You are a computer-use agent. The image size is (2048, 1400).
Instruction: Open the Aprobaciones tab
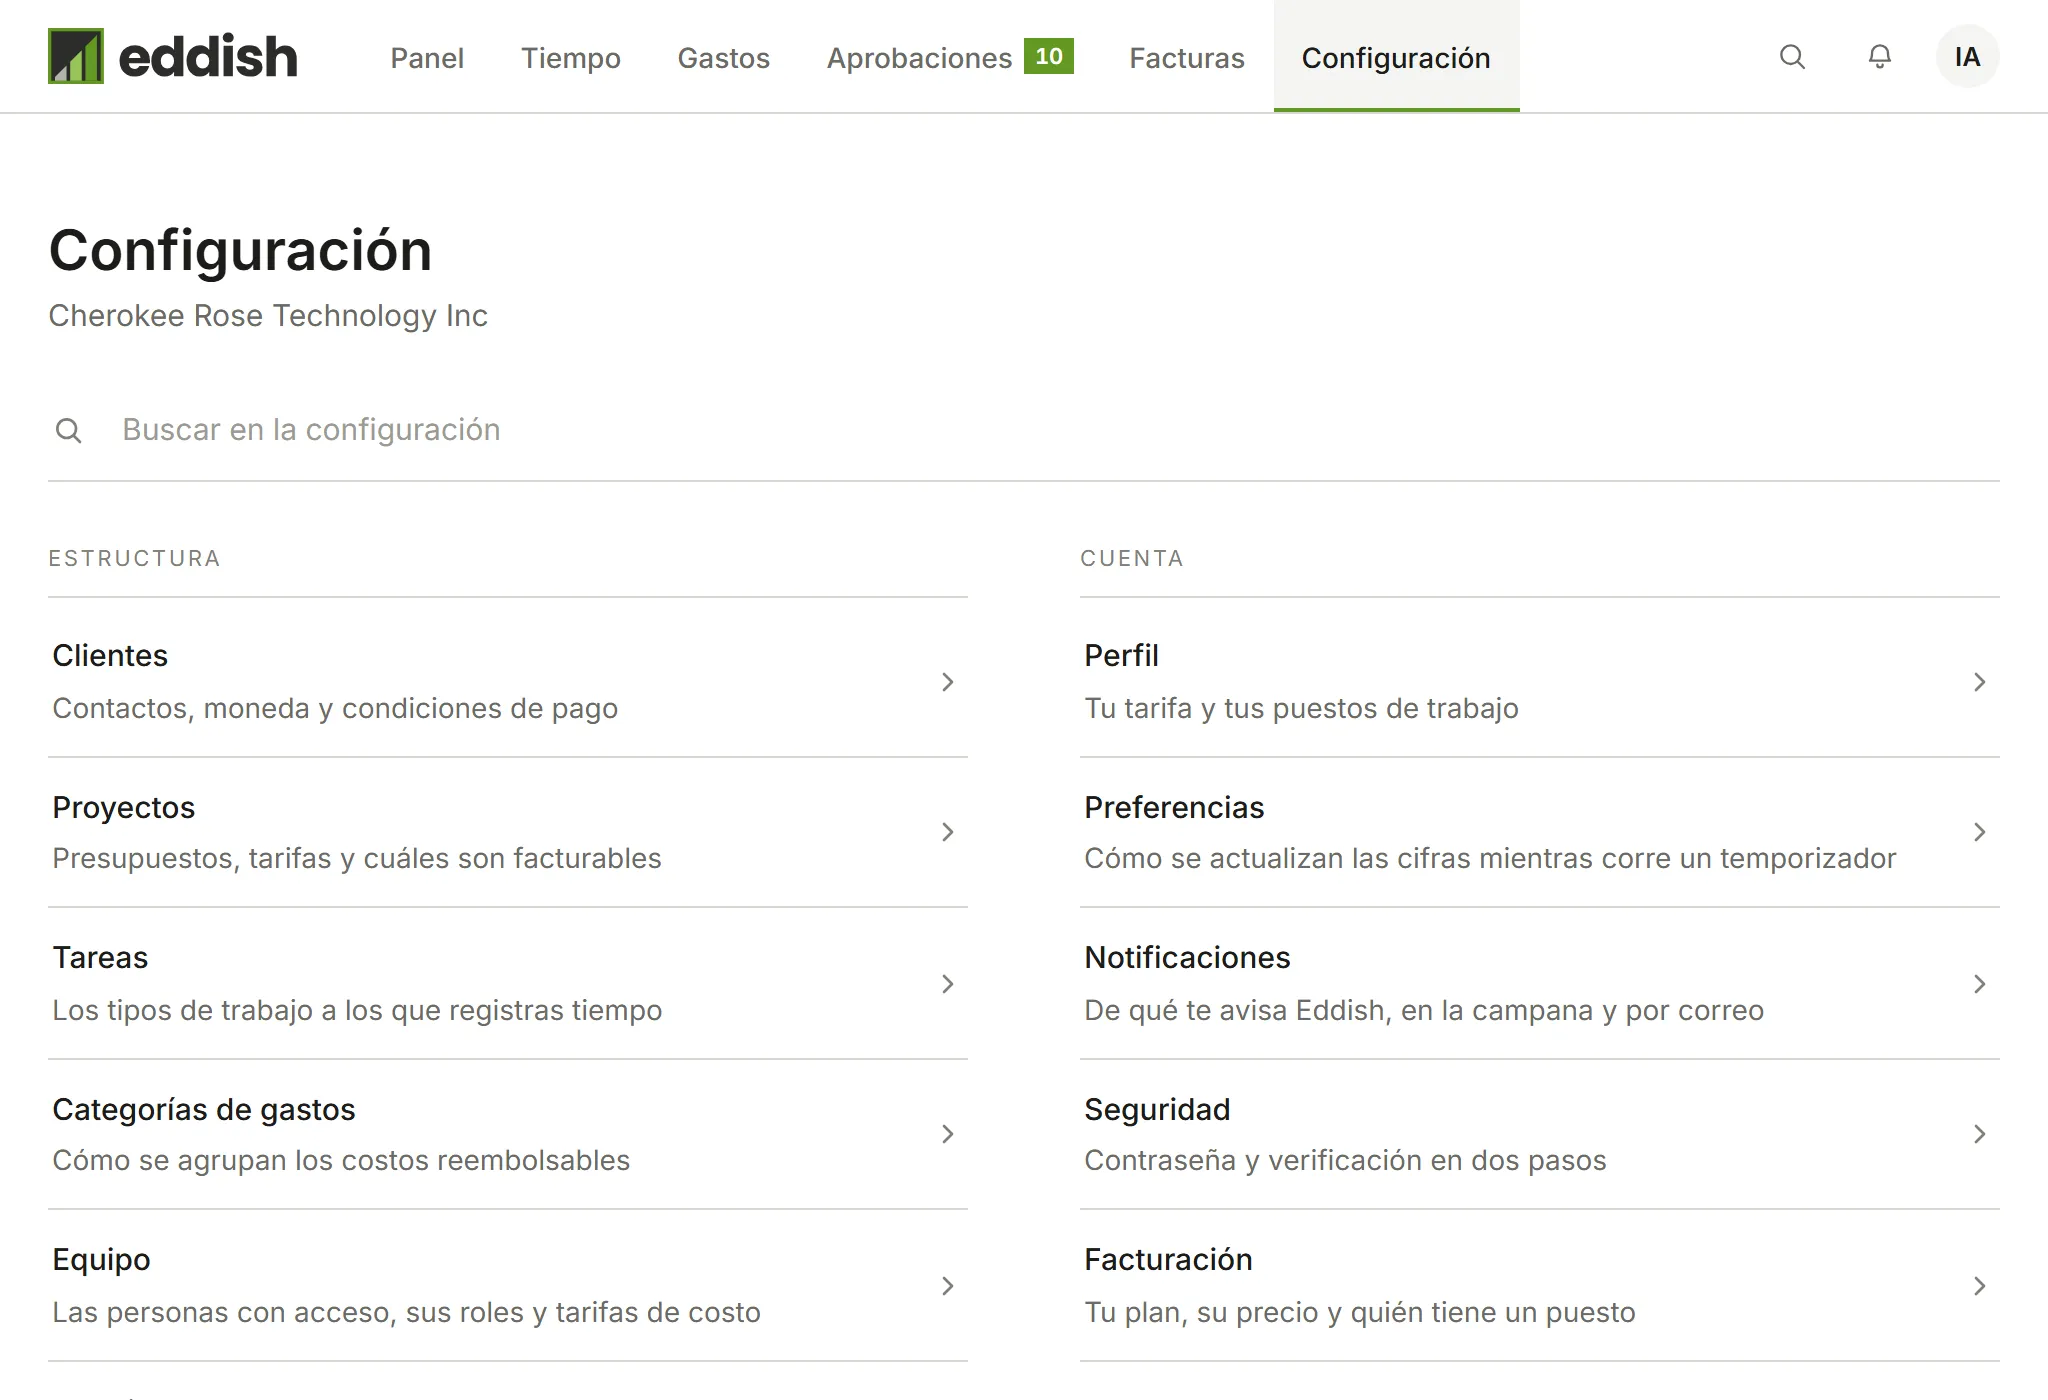pos(950,57)
